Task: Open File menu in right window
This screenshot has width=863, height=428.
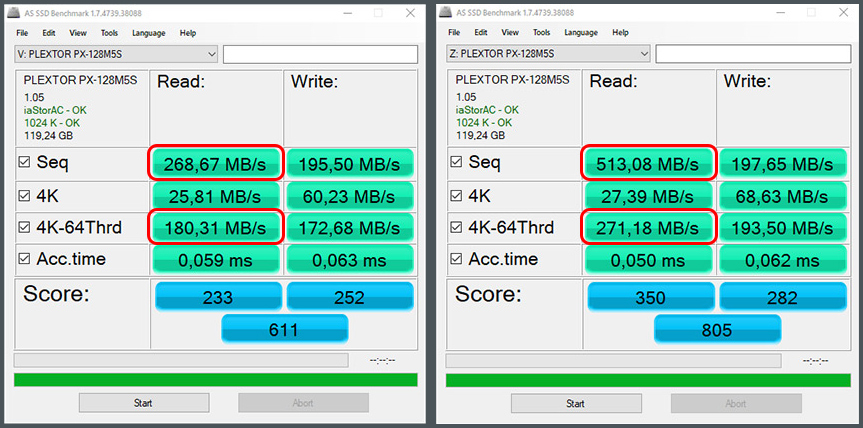Action: tap(454, 33)
